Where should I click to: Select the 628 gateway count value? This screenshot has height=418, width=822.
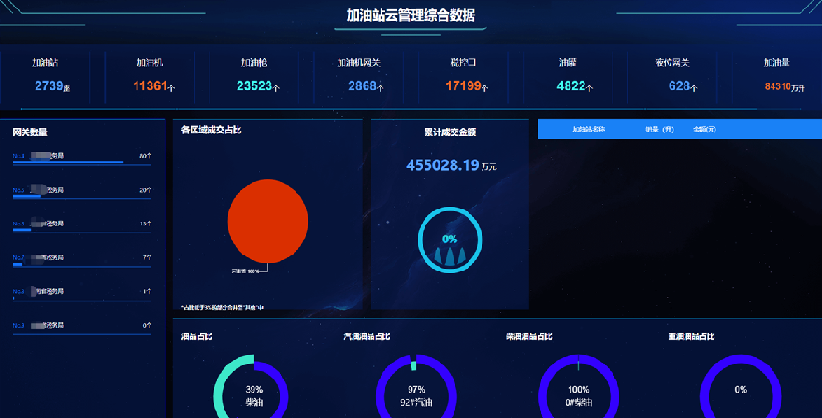[679, 85]
